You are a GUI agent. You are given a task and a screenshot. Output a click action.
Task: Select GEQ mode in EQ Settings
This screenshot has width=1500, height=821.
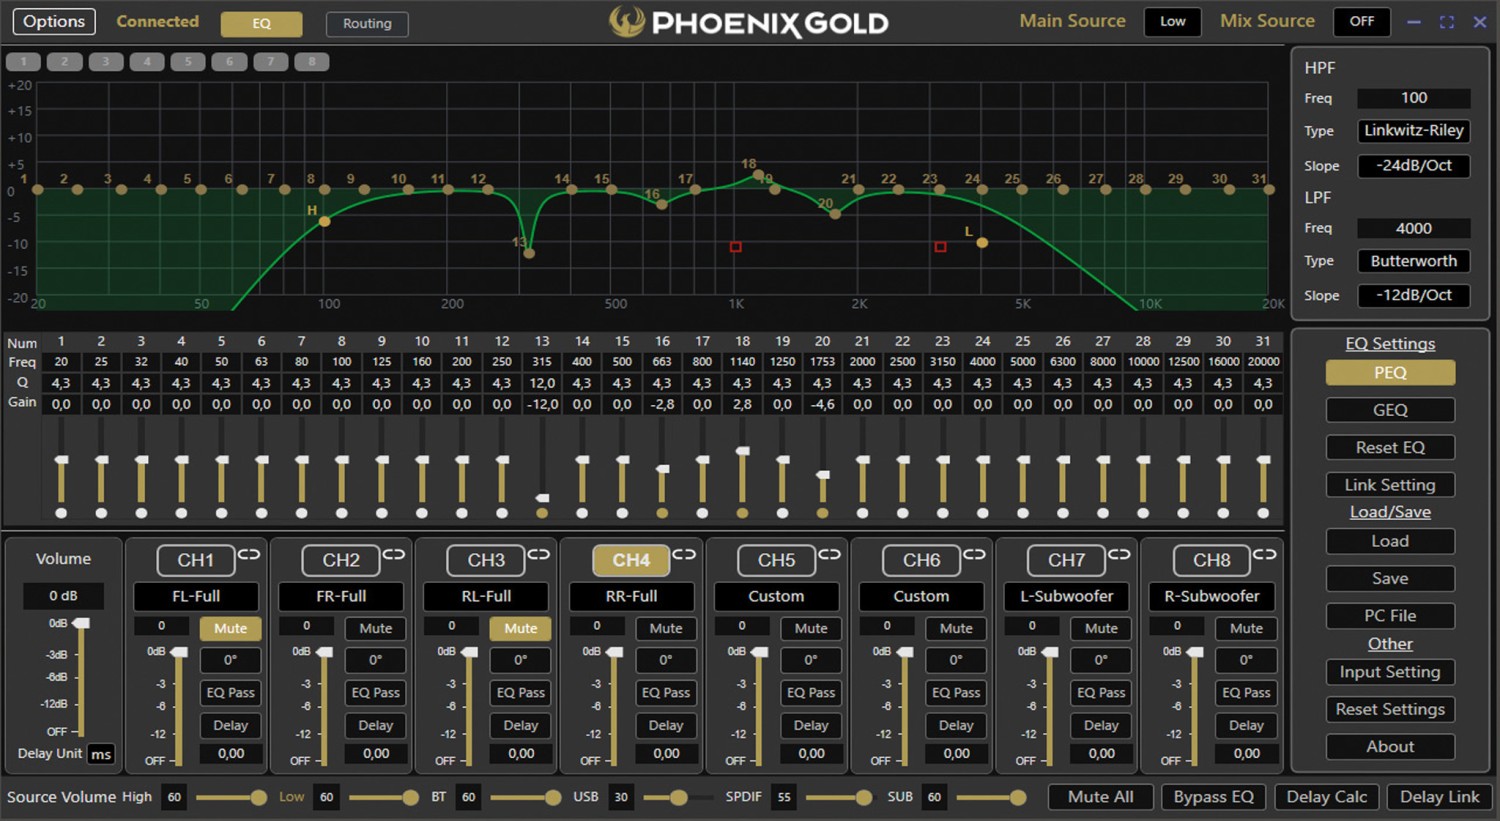tap(1390, 410)
